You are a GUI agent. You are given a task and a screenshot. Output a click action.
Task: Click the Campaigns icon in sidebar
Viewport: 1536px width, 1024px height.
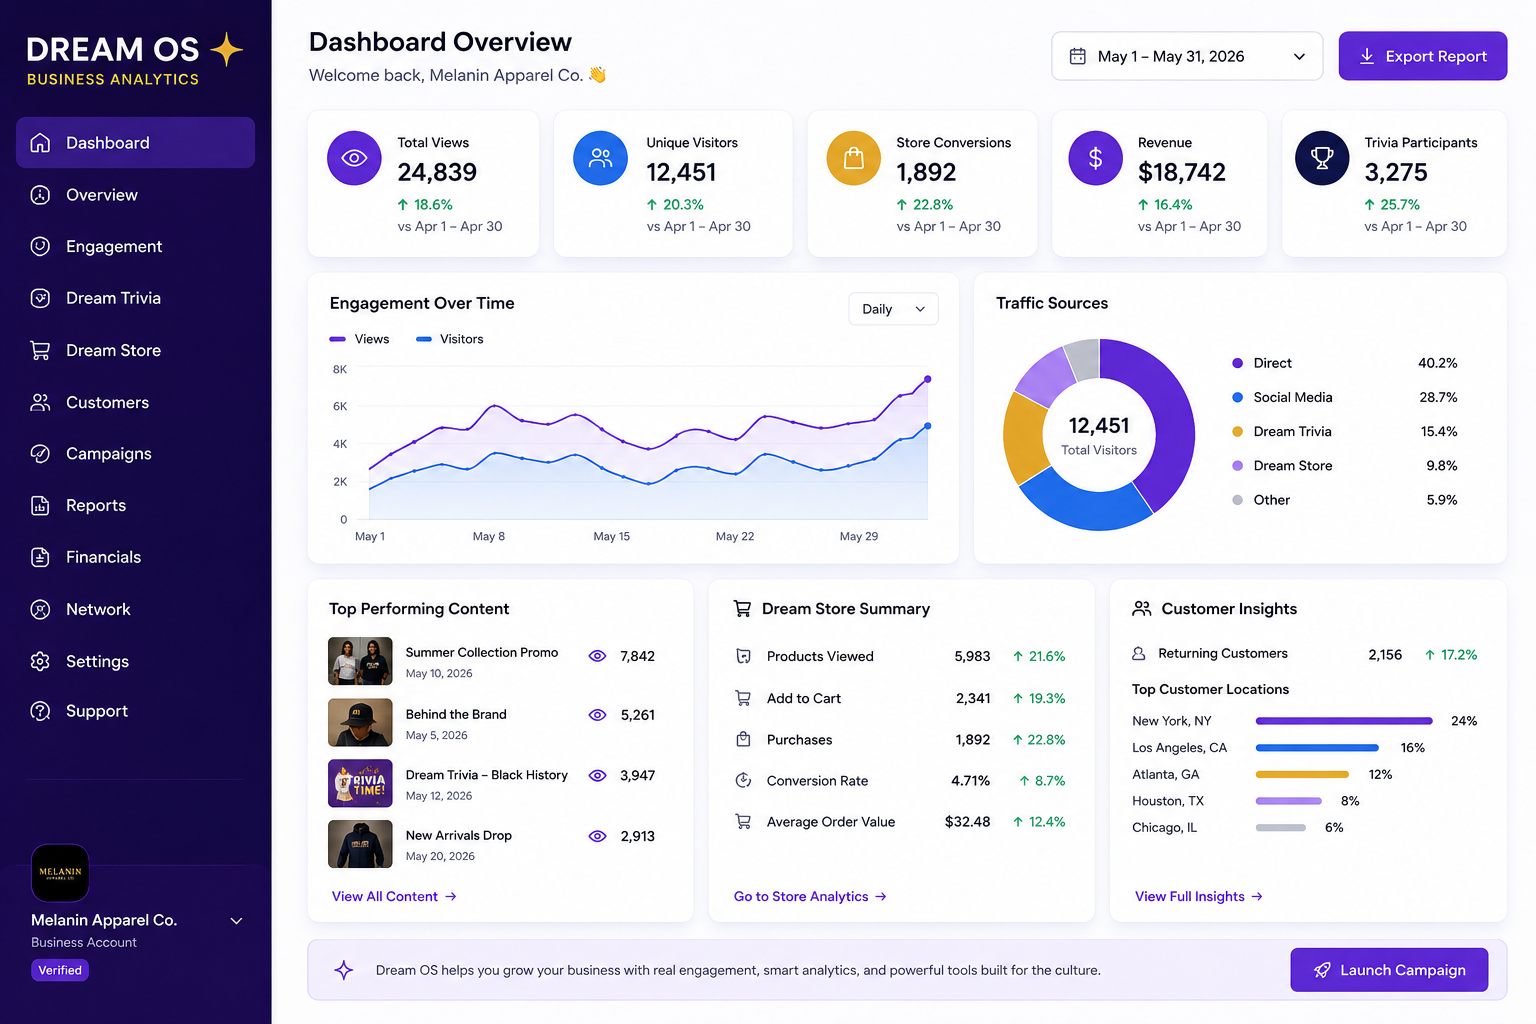pyautogui.click(x=40, y=453)
